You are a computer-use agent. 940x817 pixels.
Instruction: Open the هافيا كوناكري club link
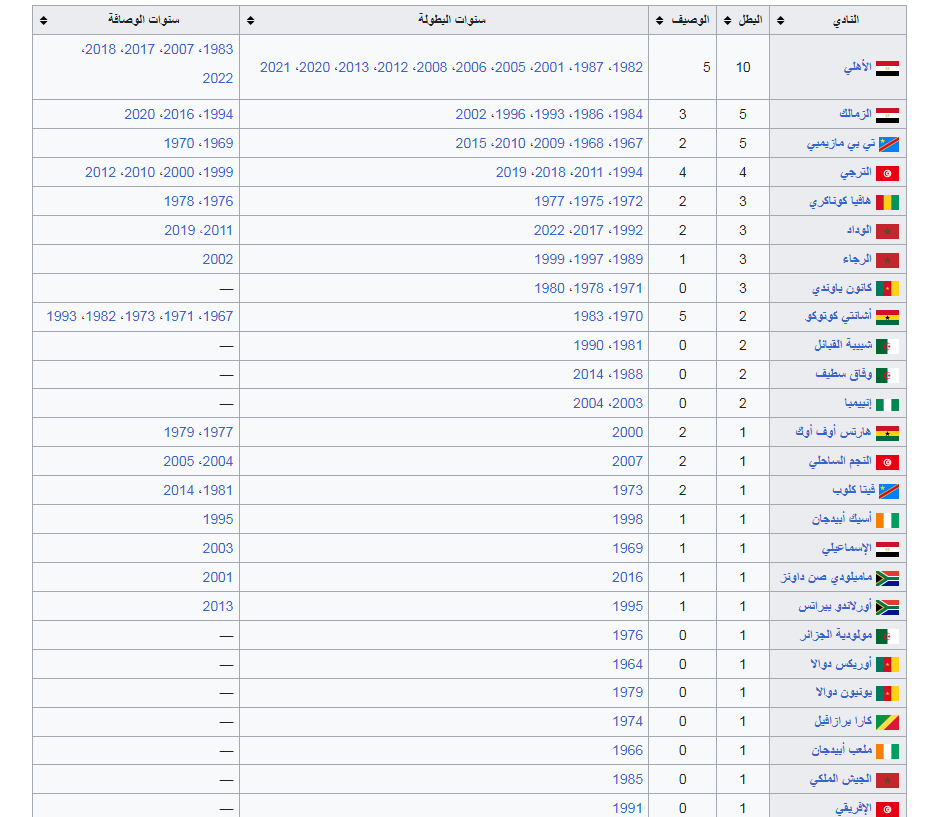click(x=840, y=201)
